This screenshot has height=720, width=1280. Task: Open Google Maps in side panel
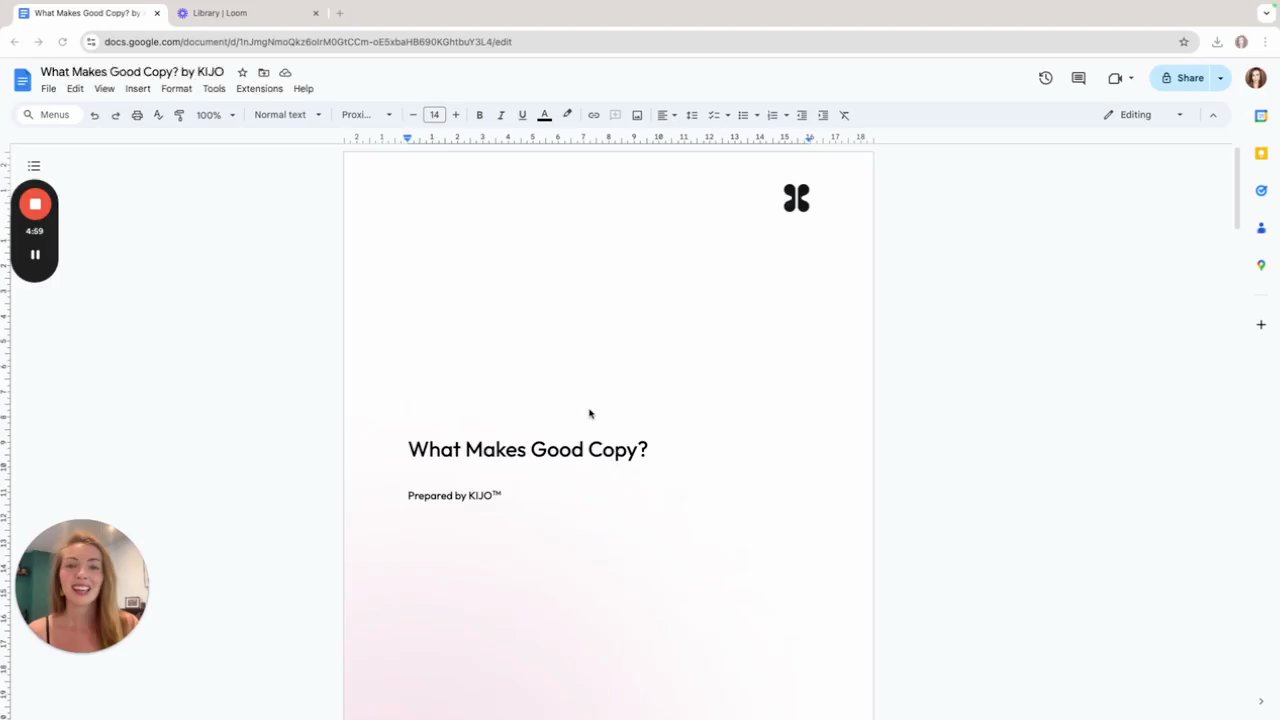click(1261, 265)
